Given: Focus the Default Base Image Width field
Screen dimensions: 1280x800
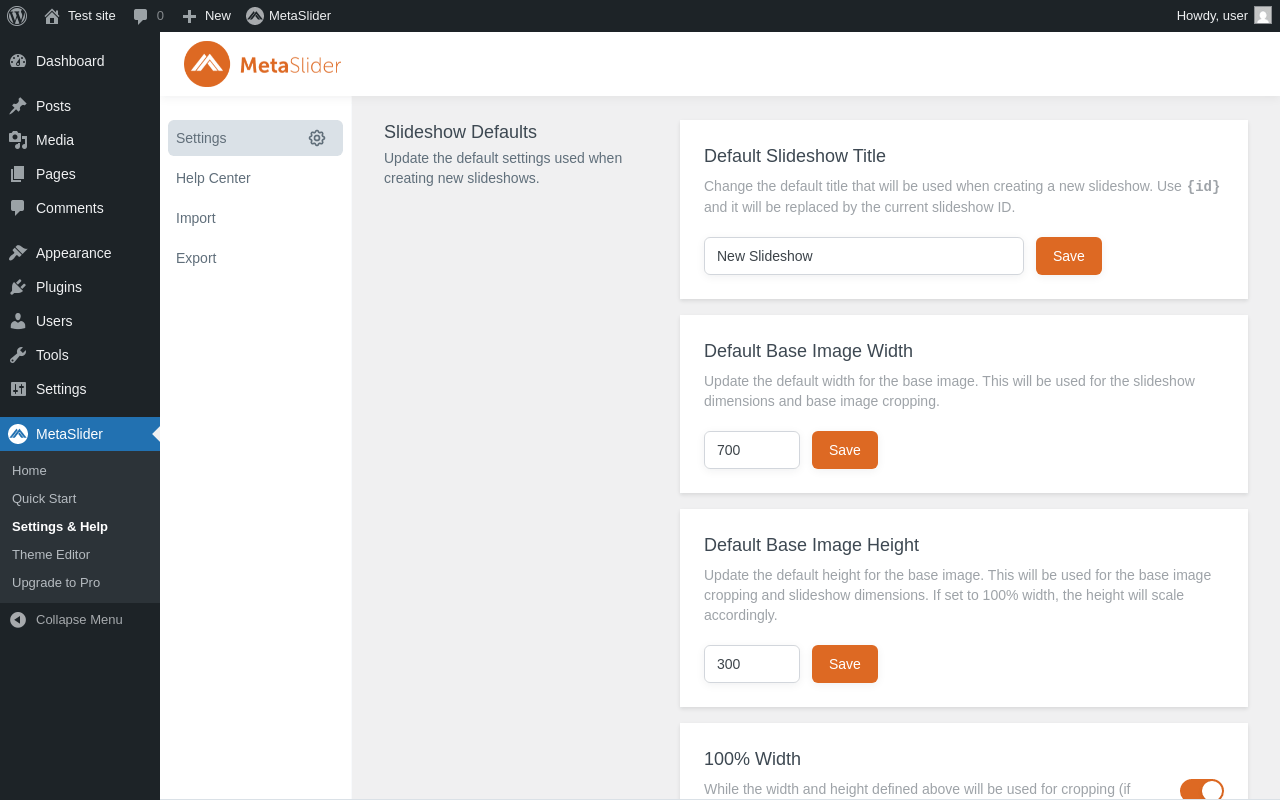Looking at the screenshot, I should point(751,450).
